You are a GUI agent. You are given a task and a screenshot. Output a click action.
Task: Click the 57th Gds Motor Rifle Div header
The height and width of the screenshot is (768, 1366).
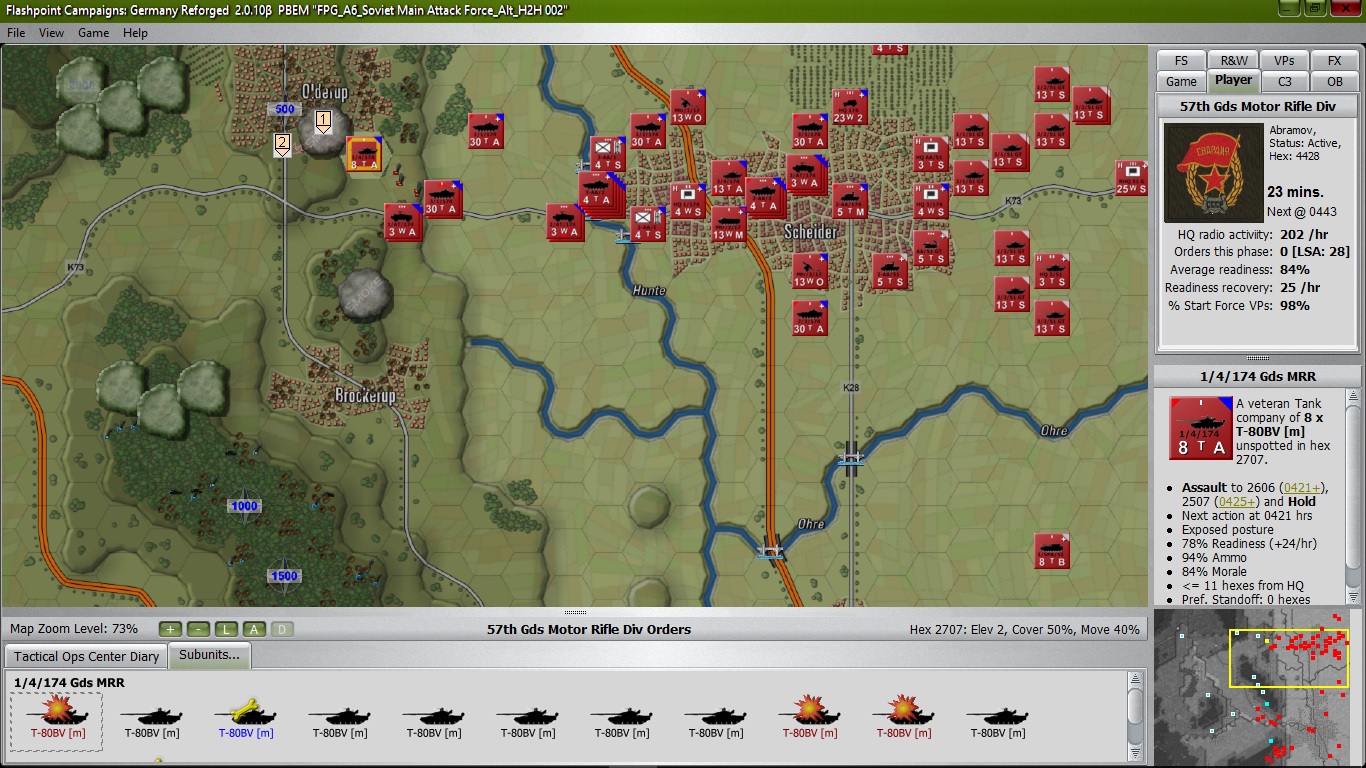tap(1257, 106)
